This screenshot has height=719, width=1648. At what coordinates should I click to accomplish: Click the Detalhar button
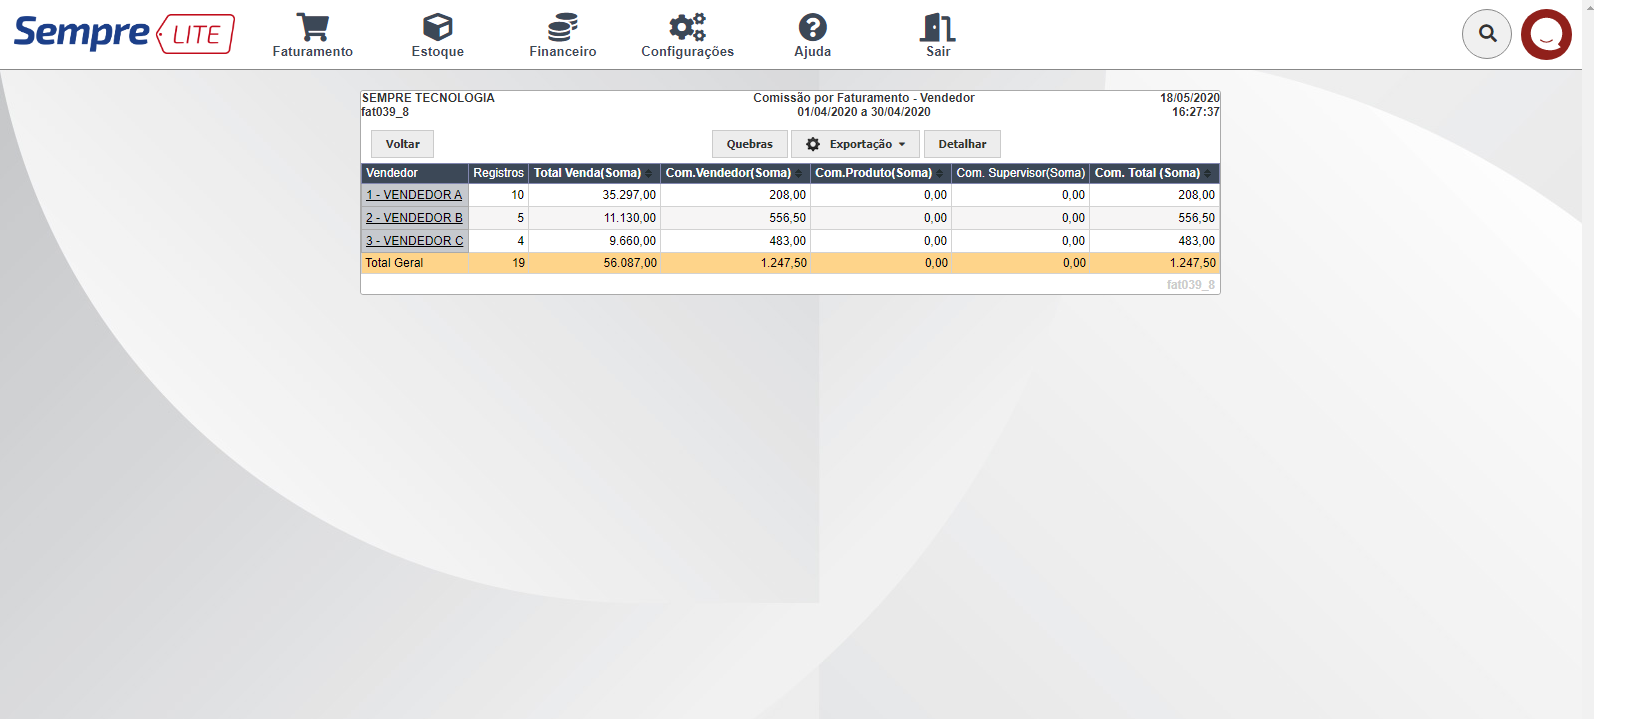(x=962, y=144)
